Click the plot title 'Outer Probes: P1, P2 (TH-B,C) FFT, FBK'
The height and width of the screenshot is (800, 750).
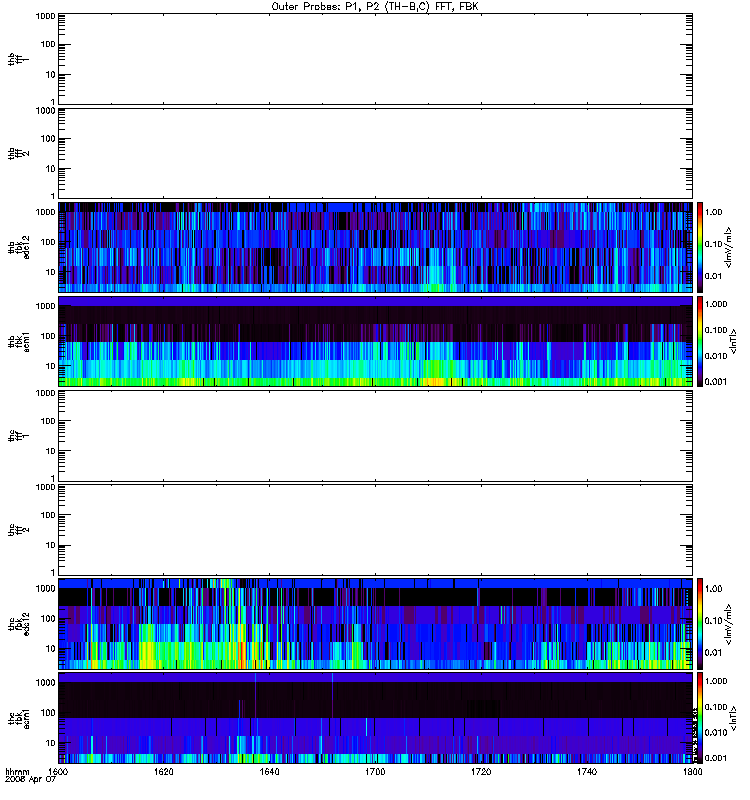(375, 7)
